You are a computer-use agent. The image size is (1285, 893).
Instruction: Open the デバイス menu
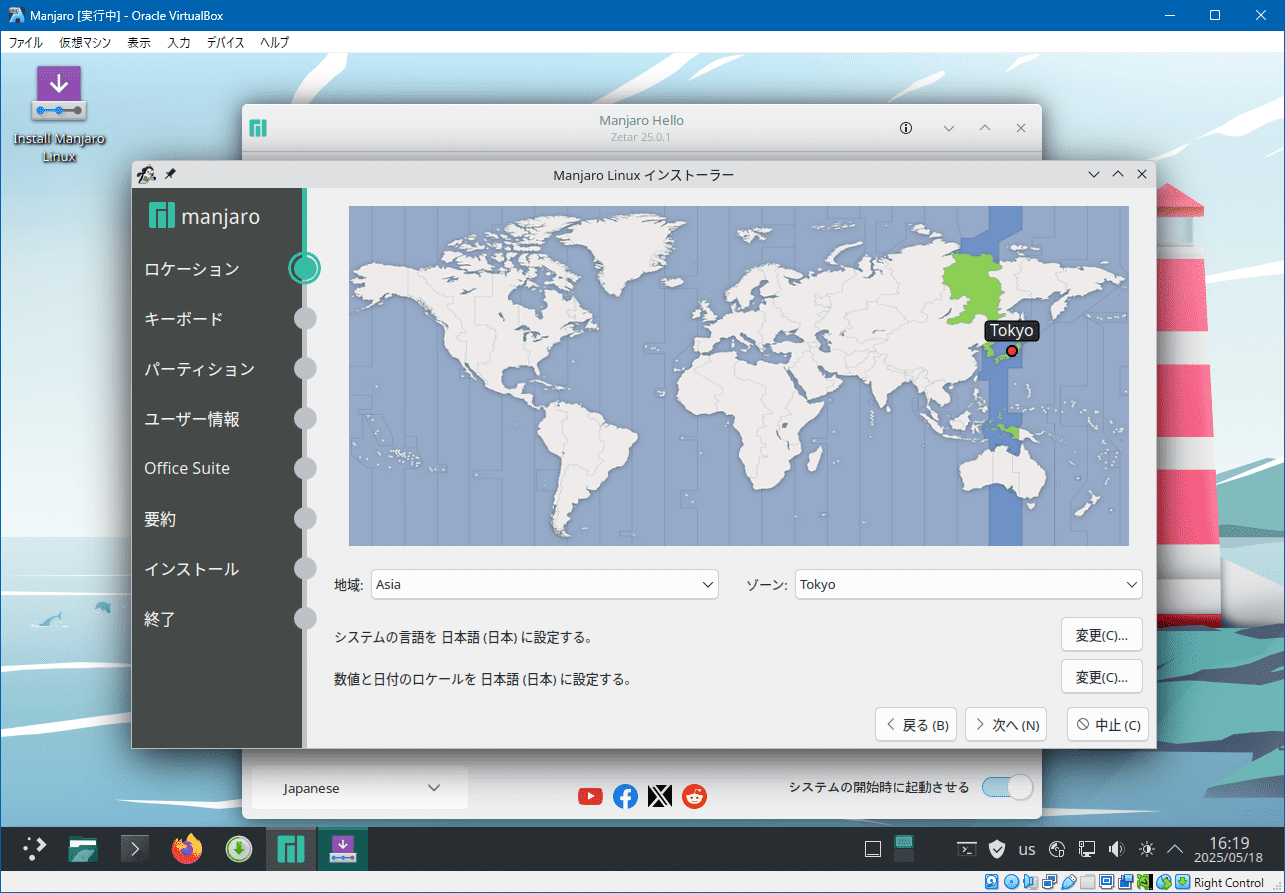(x=226, y=42)
